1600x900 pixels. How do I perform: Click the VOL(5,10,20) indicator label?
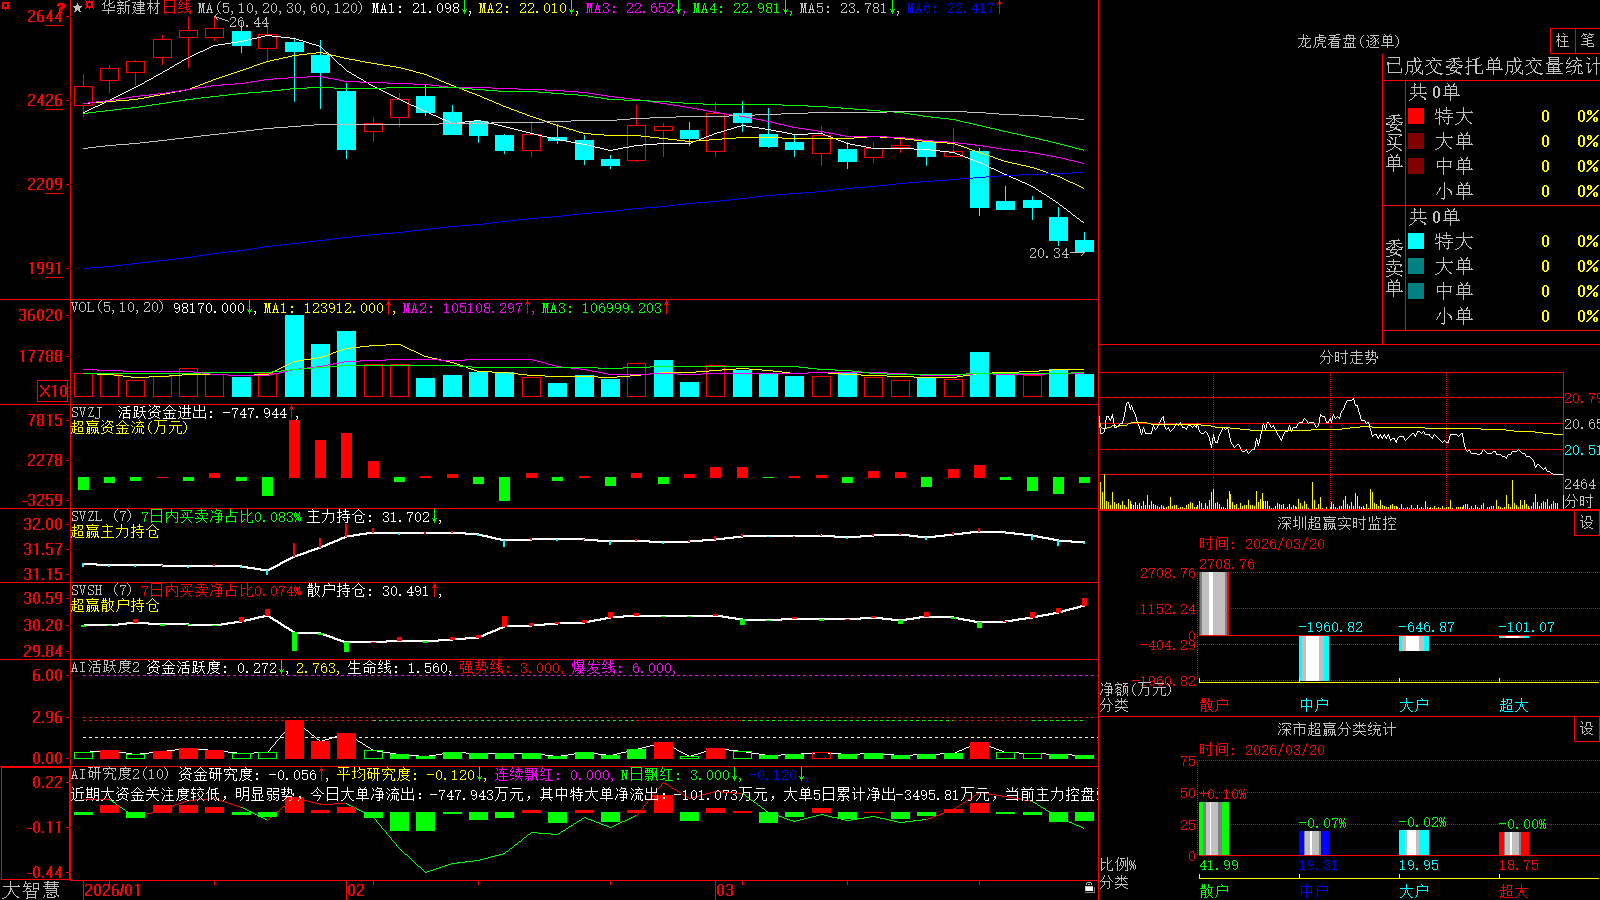tap(117, 307)
